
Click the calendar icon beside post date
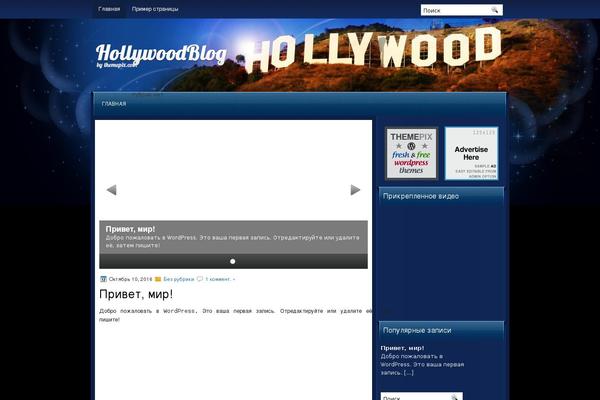(103, 279)
